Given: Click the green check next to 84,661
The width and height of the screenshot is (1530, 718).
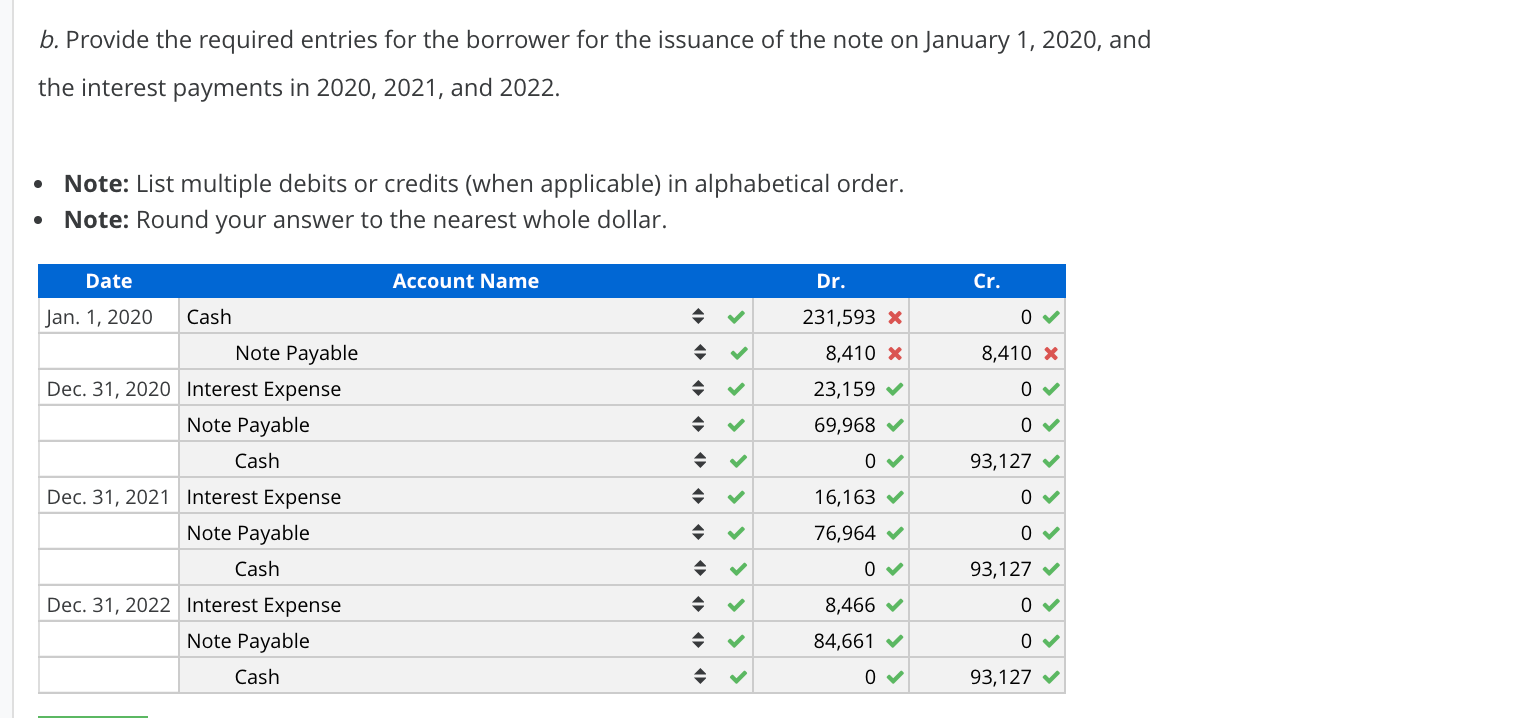Looking at the screenshot, I should point(896,642).
